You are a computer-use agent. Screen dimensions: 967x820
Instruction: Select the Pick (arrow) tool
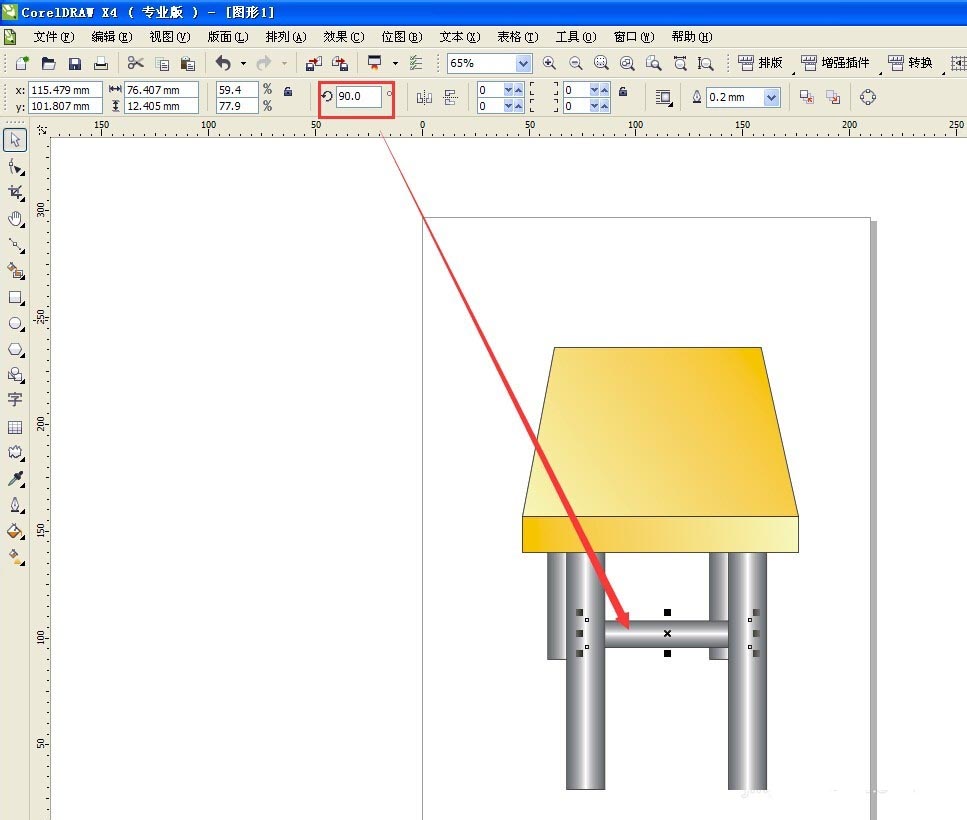tap(15, 139)
